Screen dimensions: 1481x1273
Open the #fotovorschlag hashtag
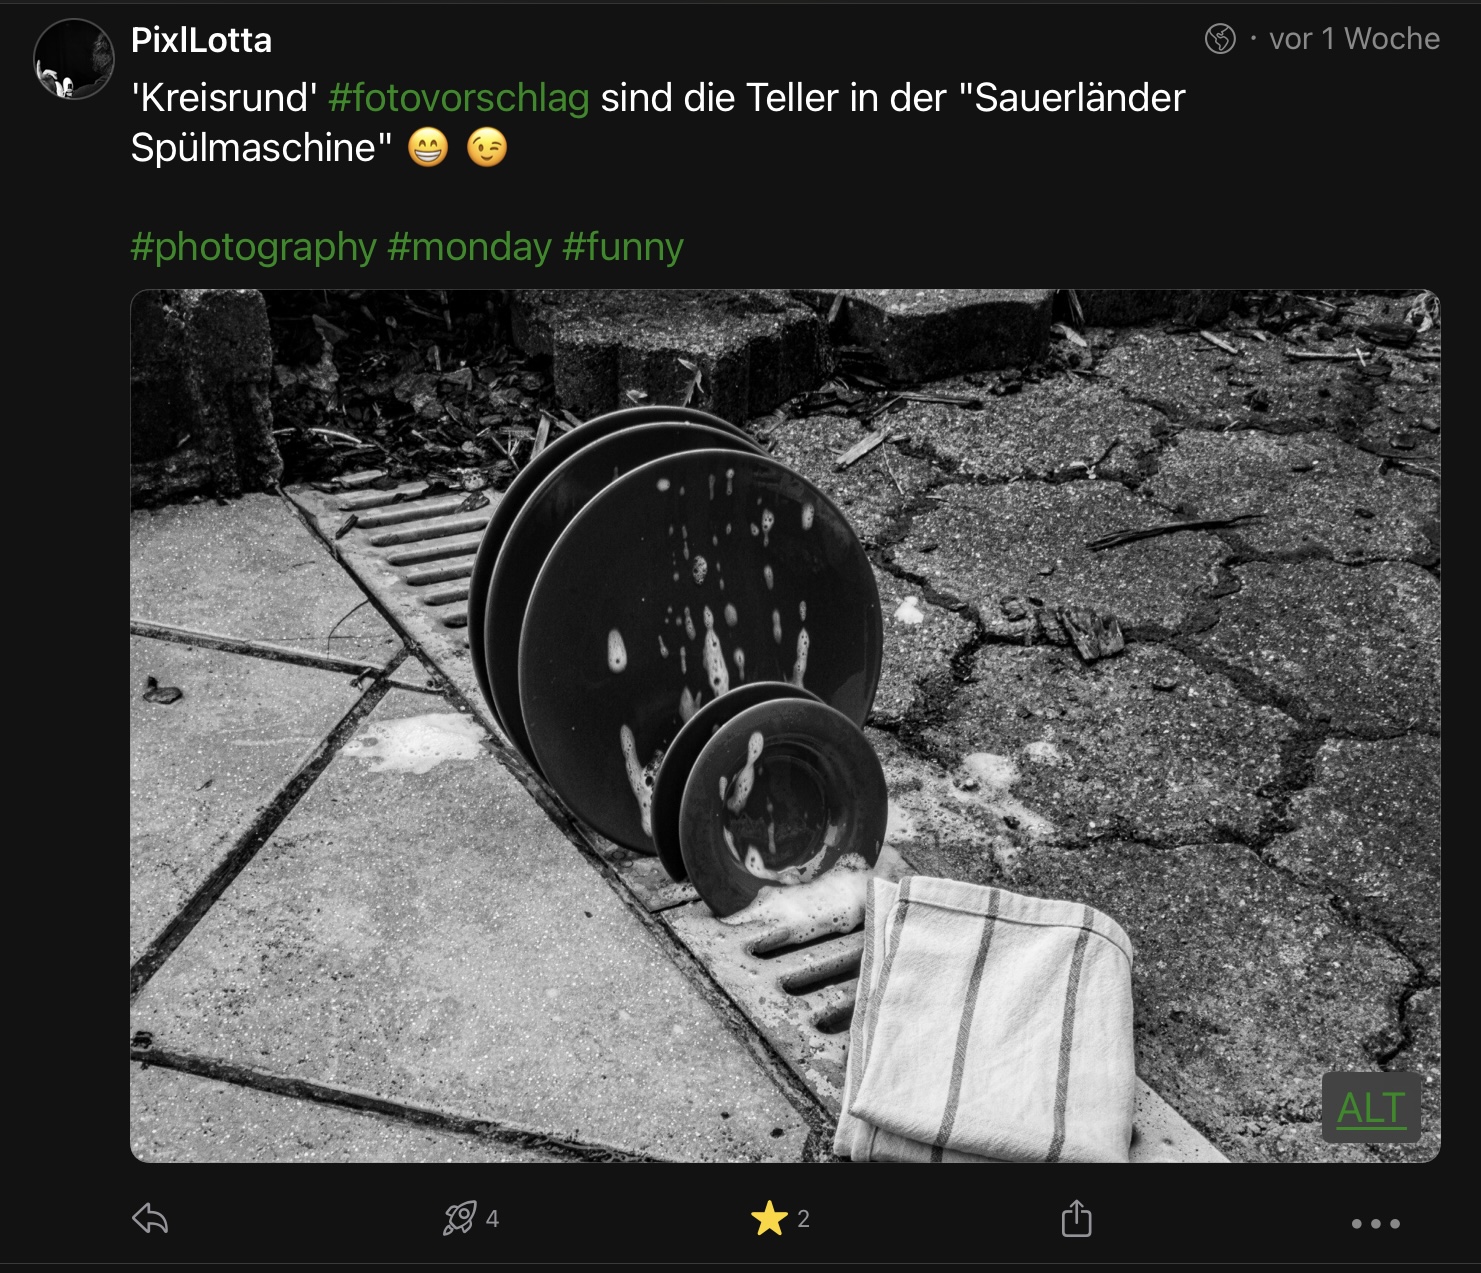459,98
